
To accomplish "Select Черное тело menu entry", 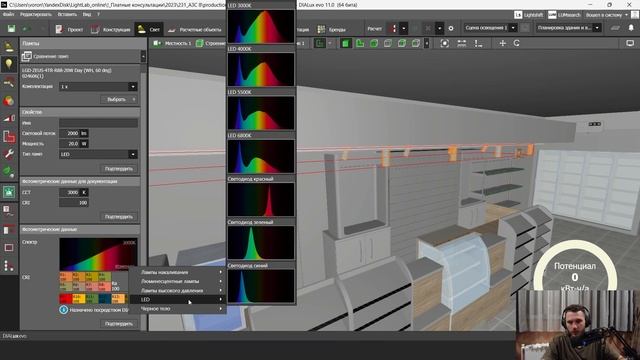I will [x=178, y=309].
